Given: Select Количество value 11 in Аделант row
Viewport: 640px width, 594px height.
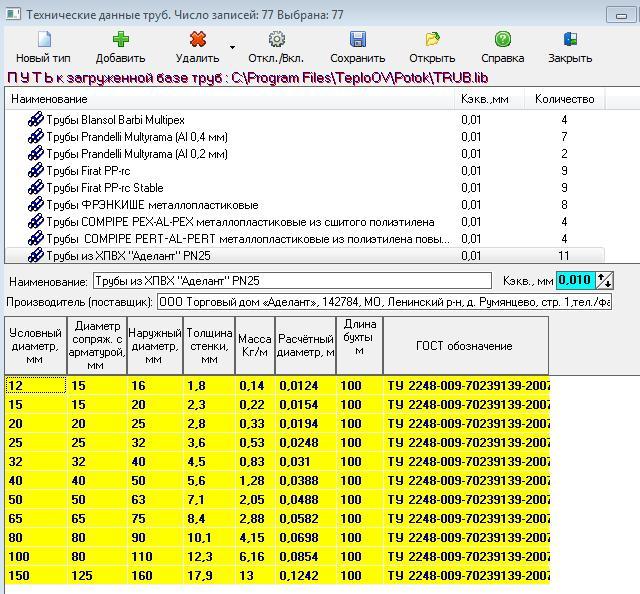Looking at the screenshot, I should pyautogui.click(x=564, y=256).
